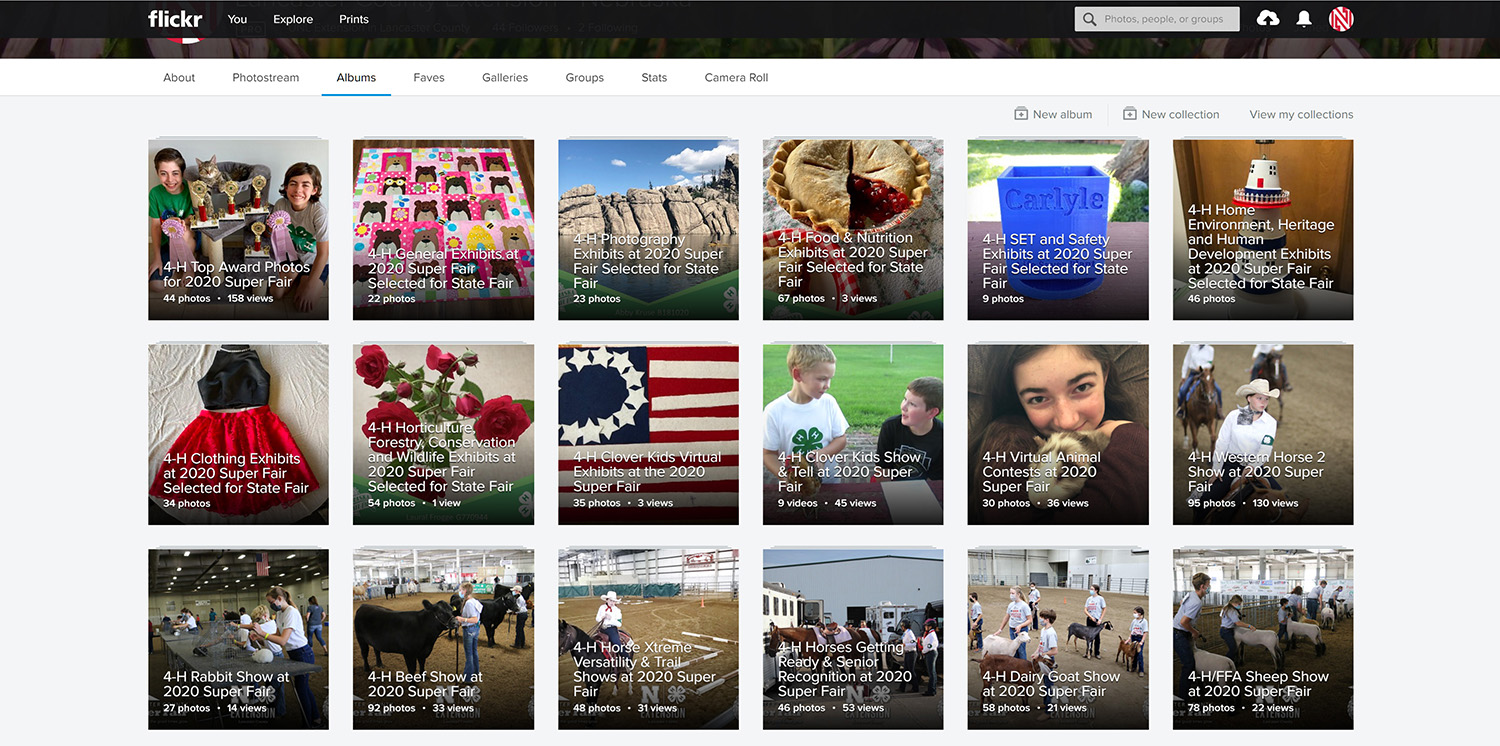
Task: Open 4-H Clover Kids Virtual Exhibits album
Action: tap(648, 434)
